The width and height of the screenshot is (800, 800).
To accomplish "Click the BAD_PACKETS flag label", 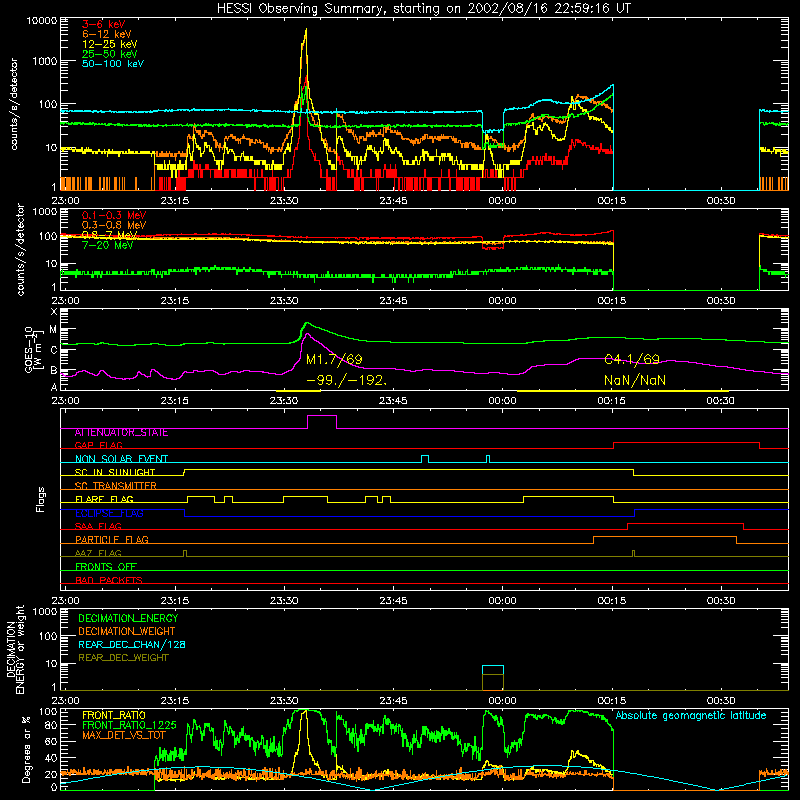I will (x=109, y=580).
